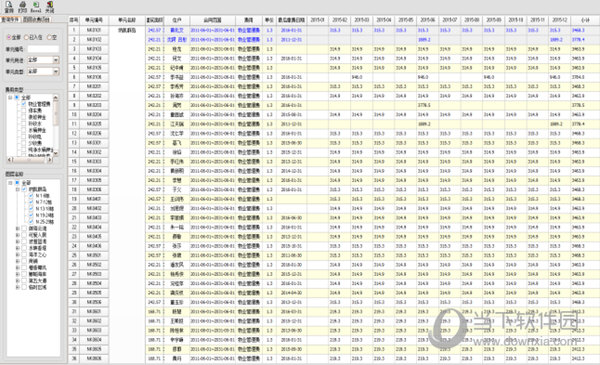Uncheck the N 13-18幢 building checkbox
Viewport: 600px width, 365px height.
tap(31, 209)
